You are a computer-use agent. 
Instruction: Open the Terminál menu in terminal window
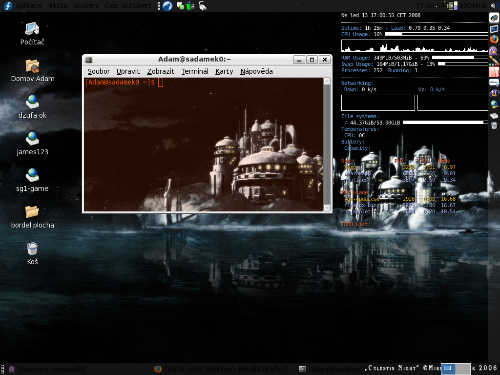coord(195,71)
